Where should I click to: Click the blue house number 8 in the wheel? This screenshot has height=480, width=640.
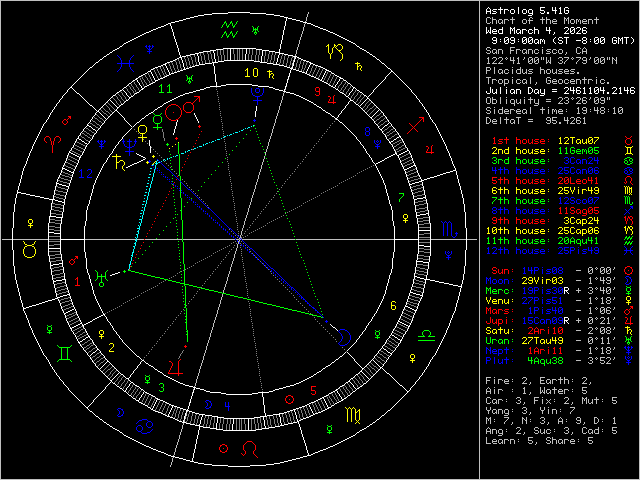367,132
